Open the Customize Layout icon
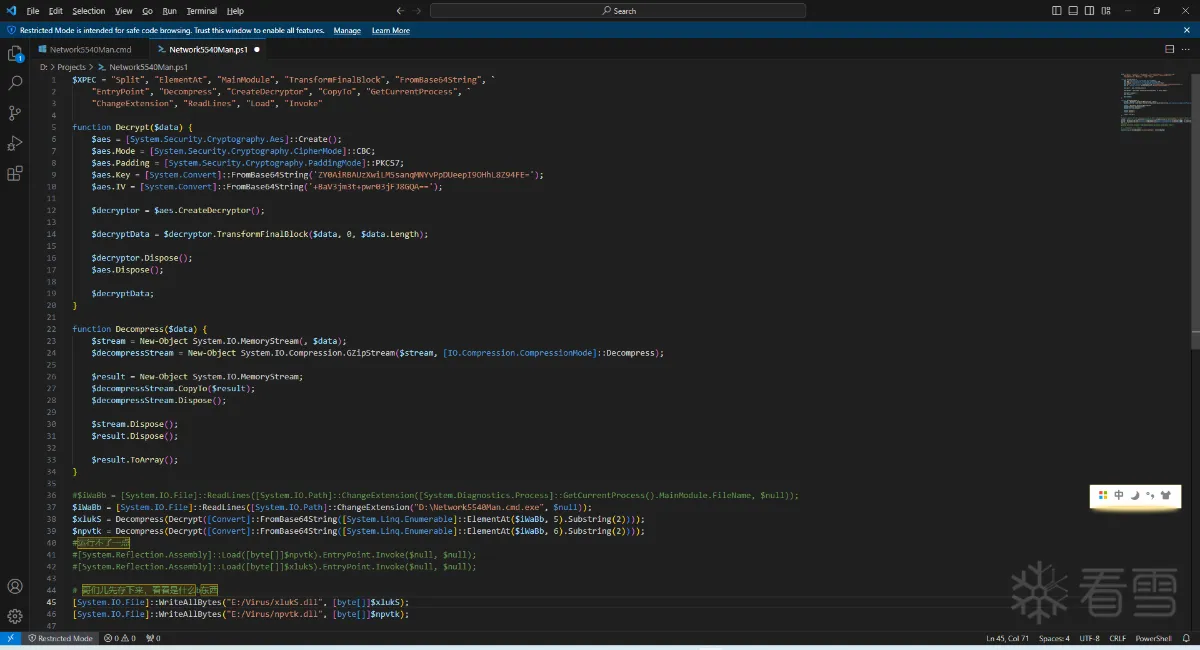The height and width of the screenshot is (650, 1200). [1106, 11]
